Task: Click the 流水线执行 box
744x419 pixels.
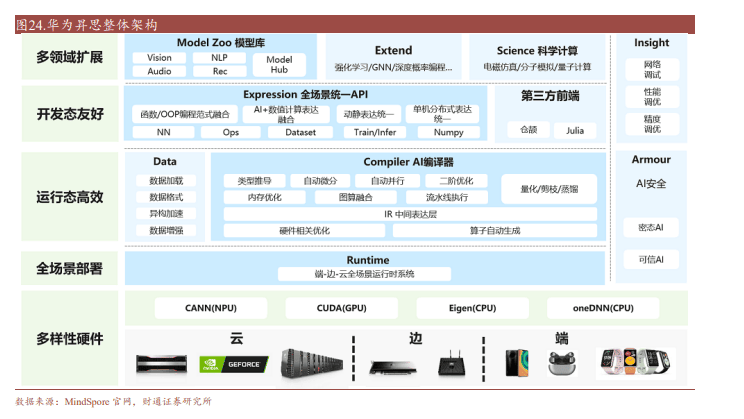Action: 447,197
